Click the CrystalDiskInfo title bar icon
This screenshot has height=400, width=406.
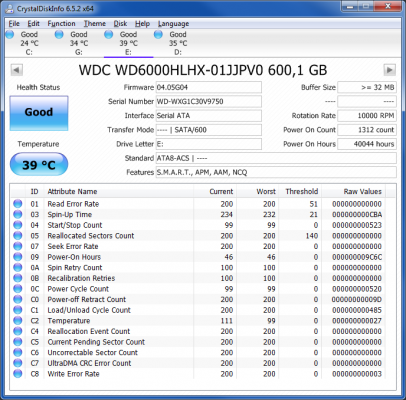(x=10, y=9)
